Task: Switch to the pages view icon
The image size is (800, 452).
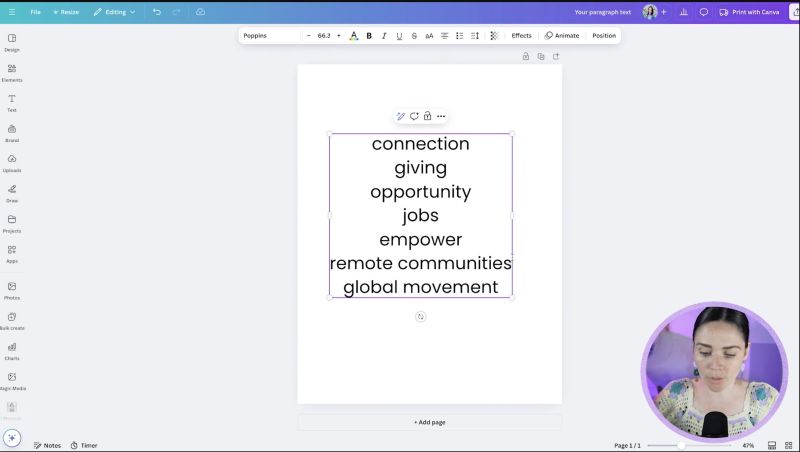Action: (x=772, y=445)
